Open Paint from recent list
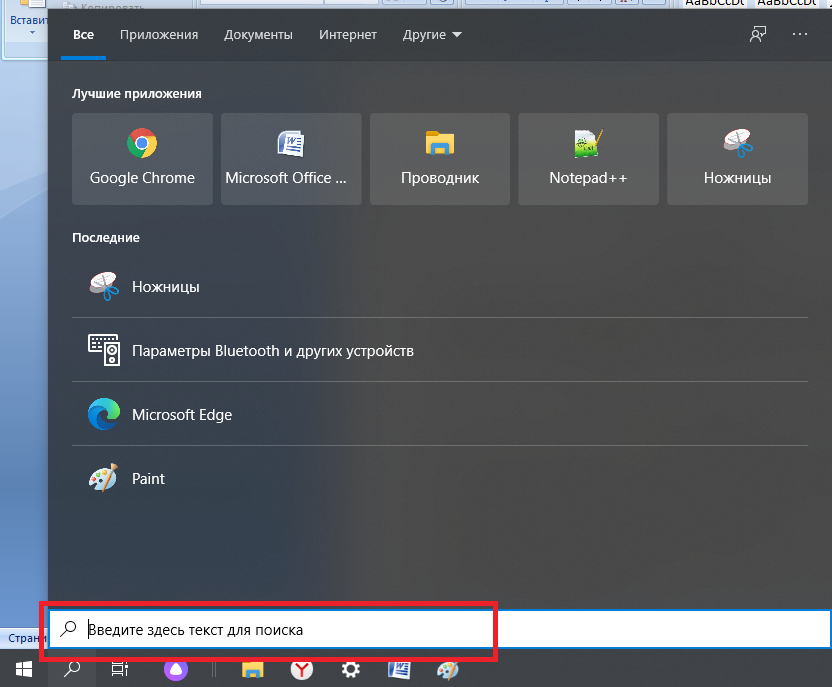The width and height of the screenshot is (832, 687). click(440, 479)
